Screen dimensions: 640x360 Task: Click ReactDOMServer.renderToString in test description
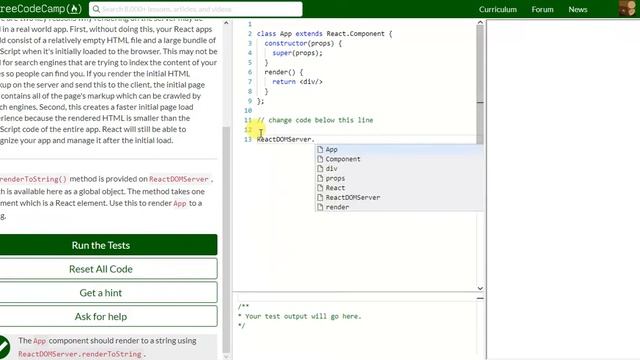(x=80, y=354)
